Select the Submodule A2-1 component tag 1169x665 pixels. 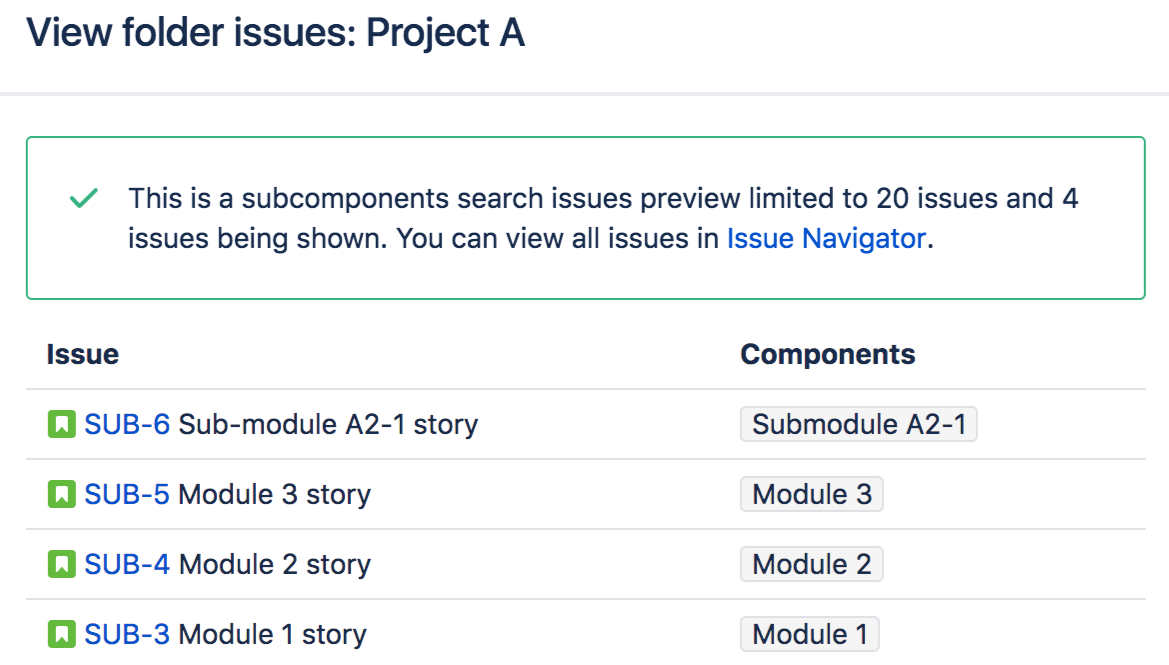[x=859, y=425]
